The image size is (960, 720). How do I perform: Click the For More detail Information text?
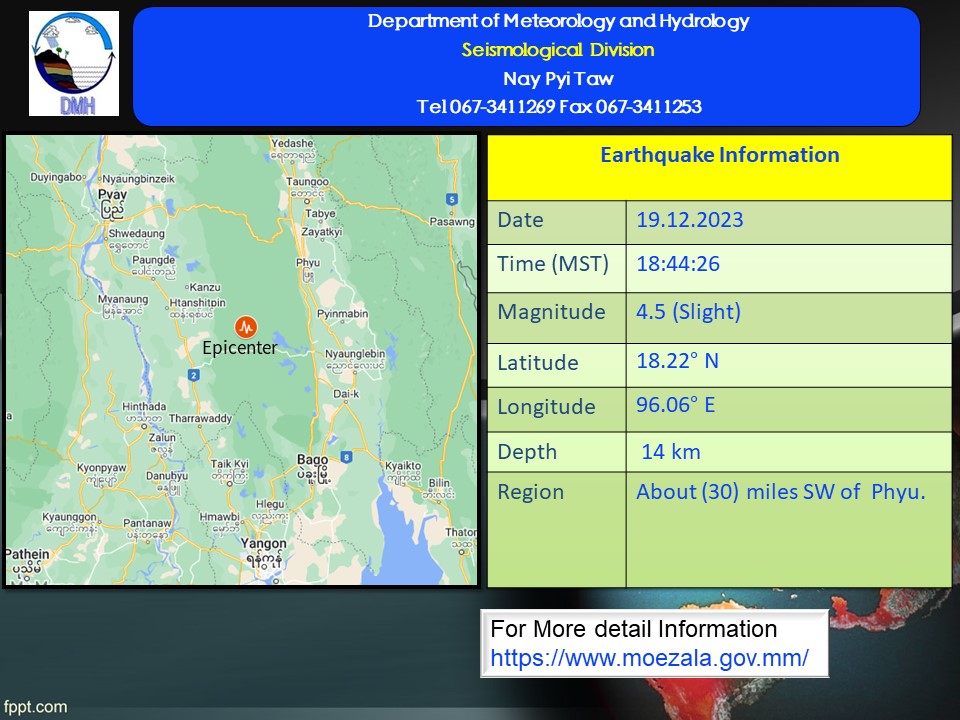click(x=634, y=629)
